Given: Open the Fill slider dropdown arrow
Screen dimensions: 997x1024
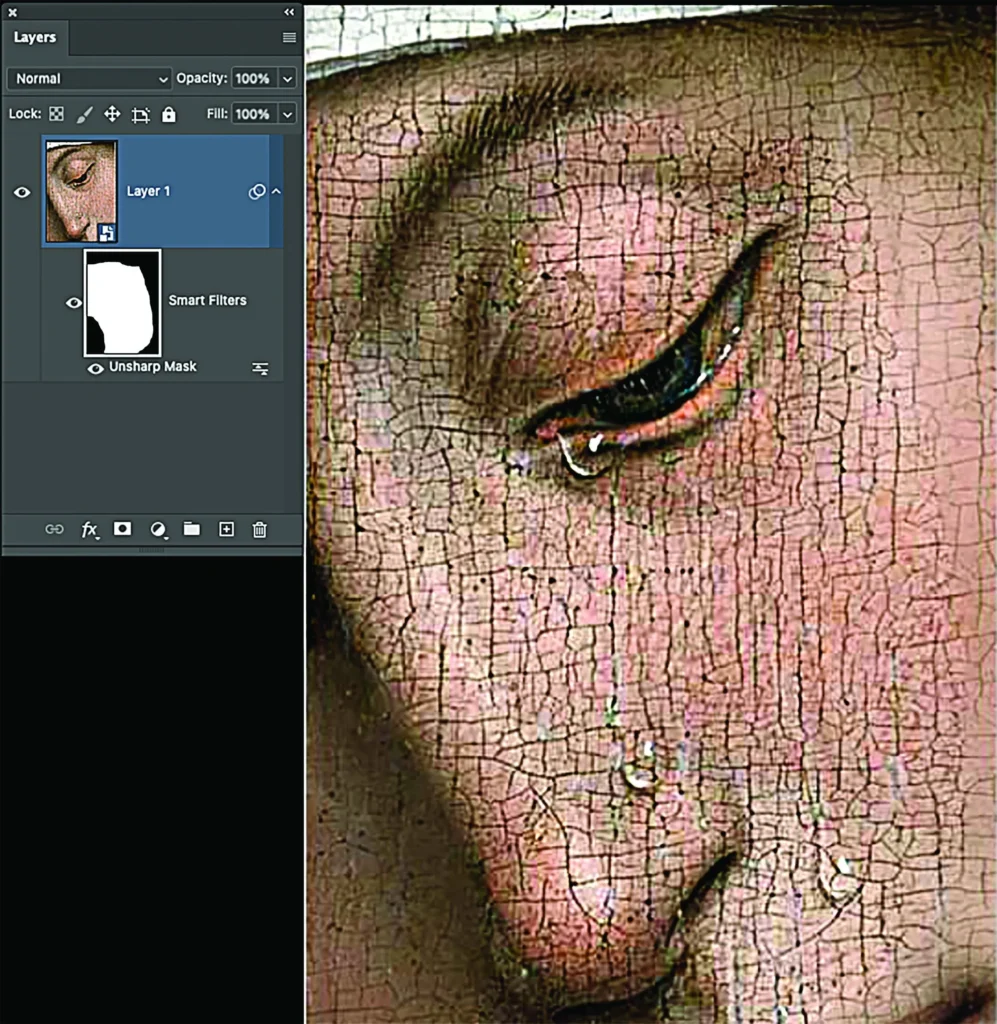Looking at the screenshot, I should pyautogui.click(x=287, y=114).
